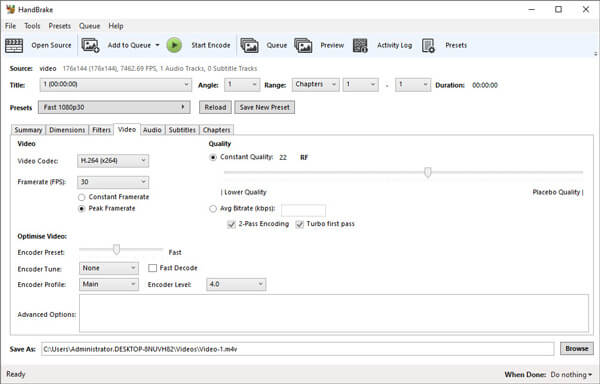The image size is (600, 384).
Task: Click the Add to Queue picture icon
Action: pos(90,45)
